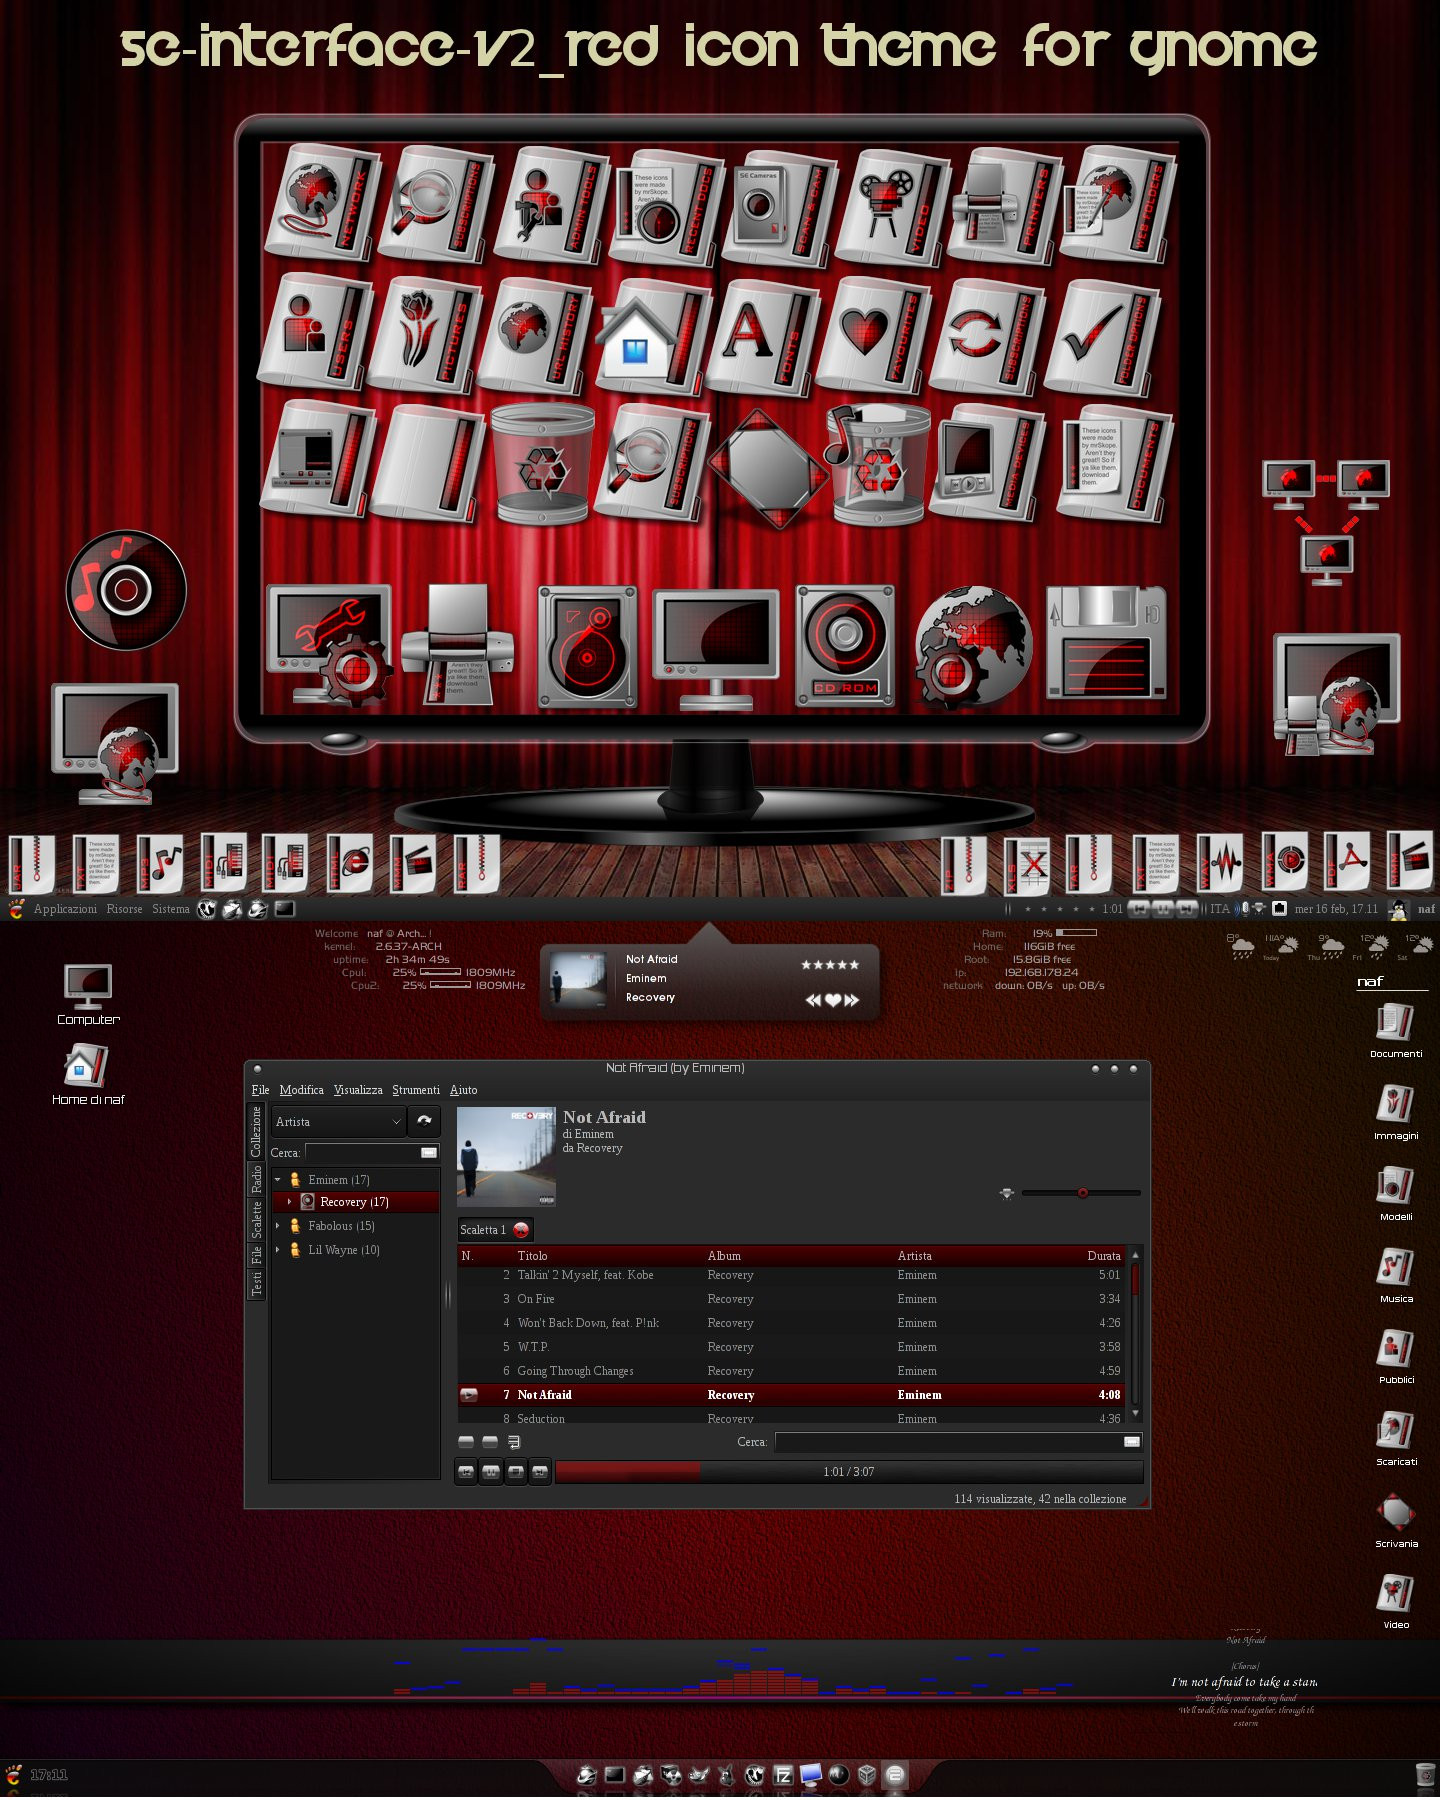Screen dimensions: 1440x1800
Task: Open the Home di naf icon
Action: click(88, 1074)
